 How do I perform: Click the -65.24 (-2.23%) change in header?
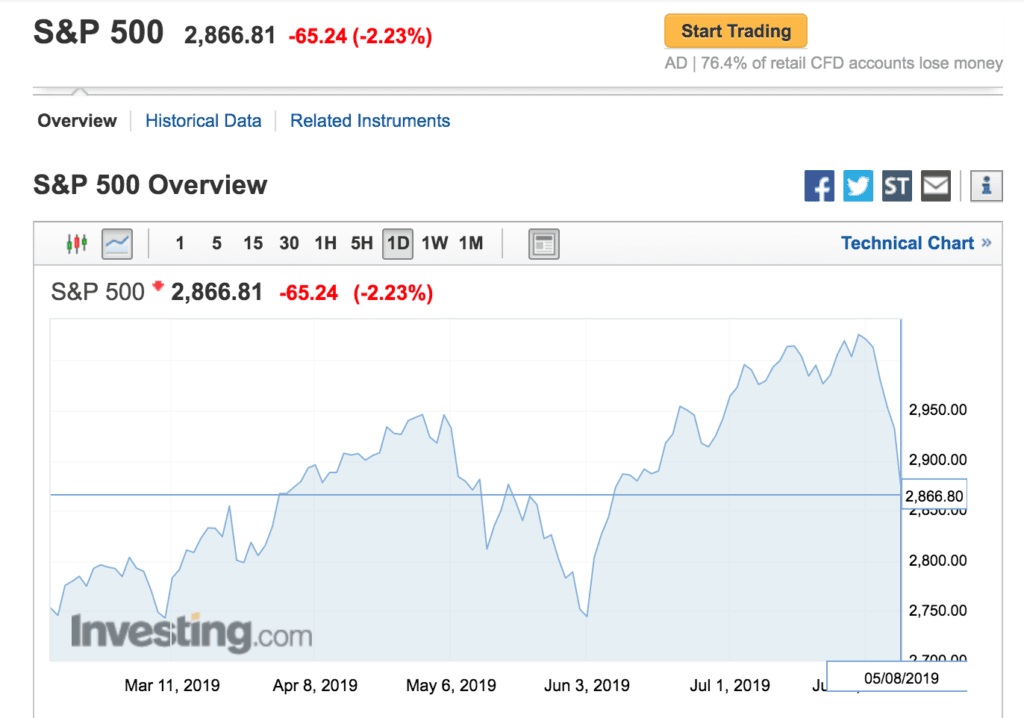click(x=360, y=36)
